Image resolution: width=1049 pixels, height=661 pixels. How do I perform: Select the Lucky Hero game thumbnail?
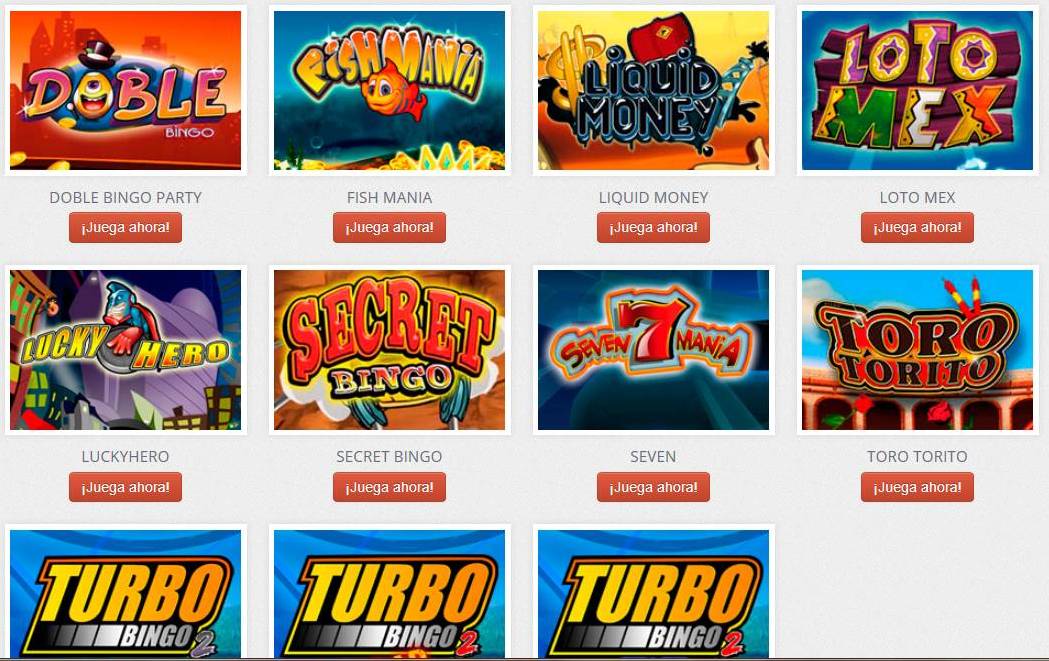pos(125,350)
